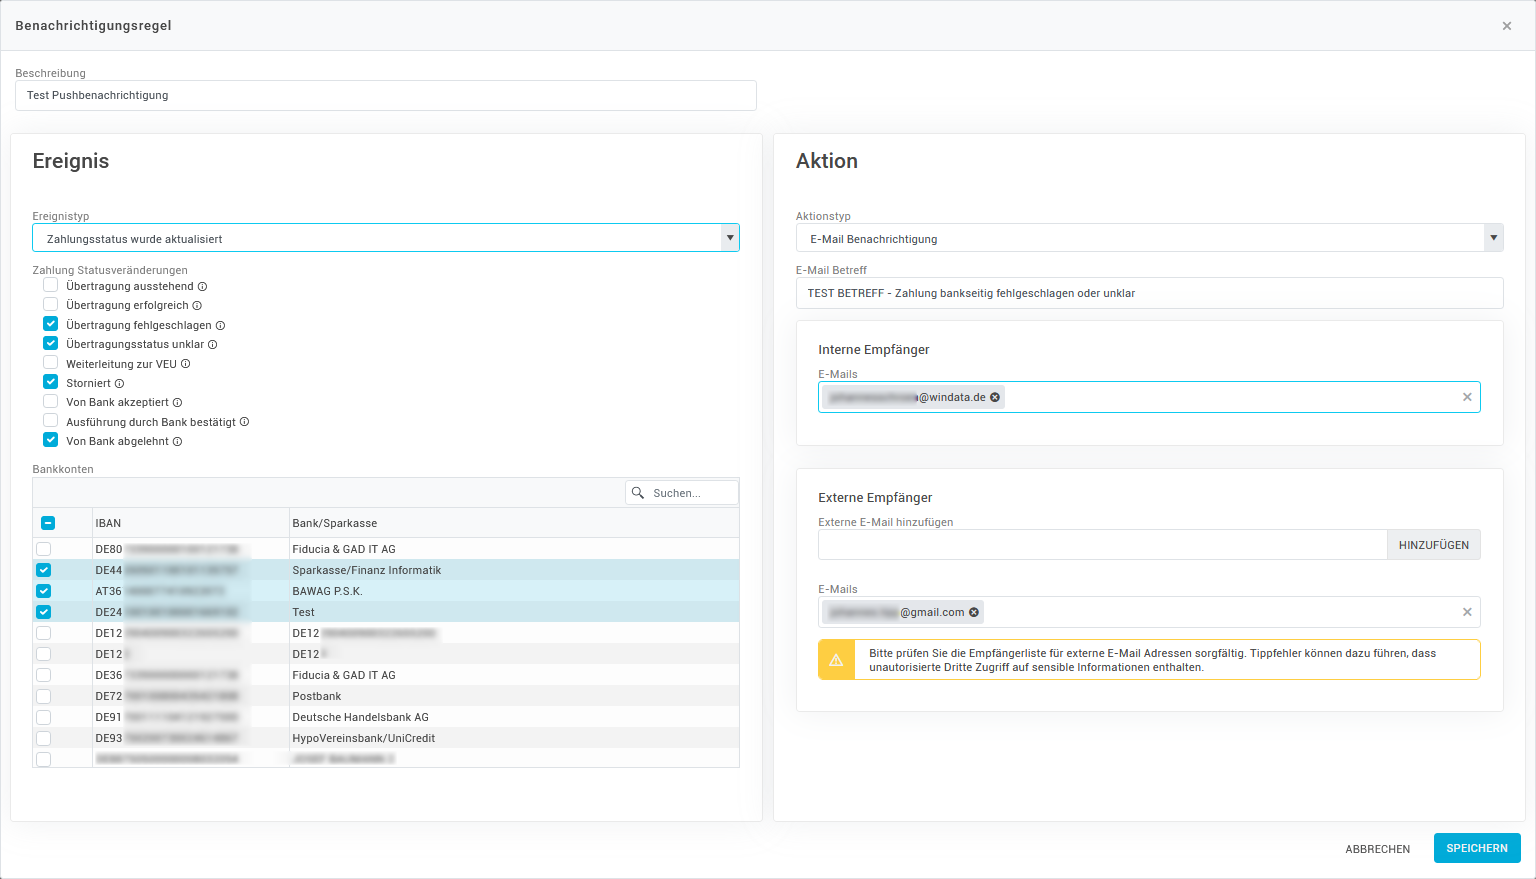This screenshot has height=879, width=1536.
Task: Open the Ereignistyp dropdown
Action: (730, 238)
